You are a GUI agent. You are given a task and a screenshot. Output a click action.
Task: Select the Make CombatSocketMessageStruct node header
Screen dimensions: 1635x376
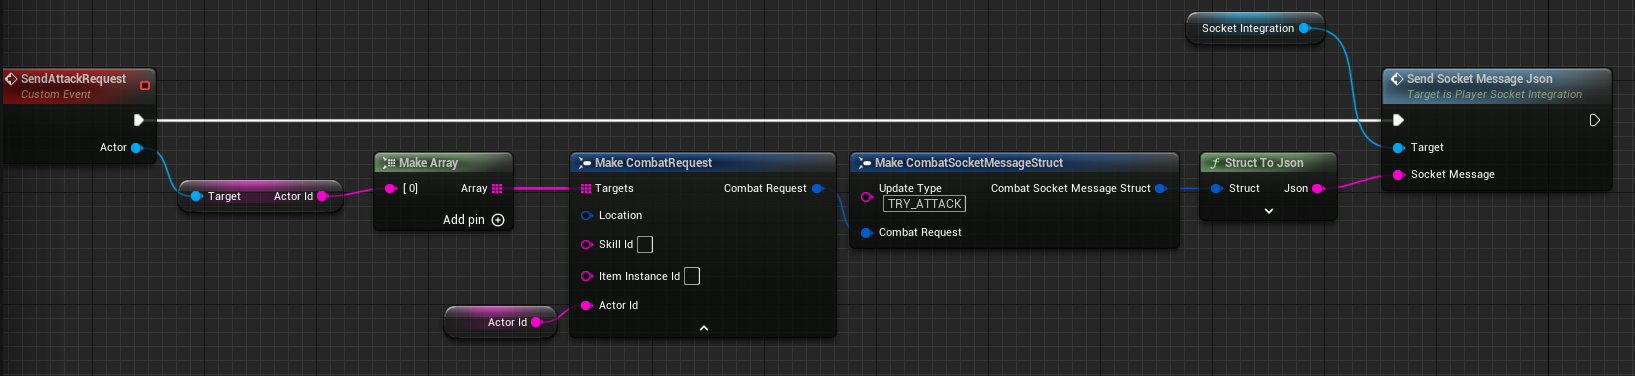(x=1014, y=162)
